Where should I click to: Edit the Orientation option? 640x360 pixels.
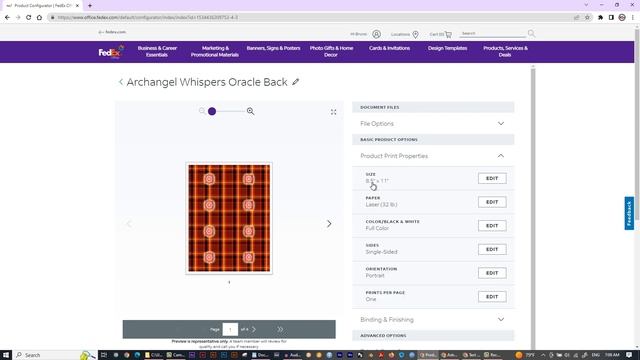tap(492, 273)
